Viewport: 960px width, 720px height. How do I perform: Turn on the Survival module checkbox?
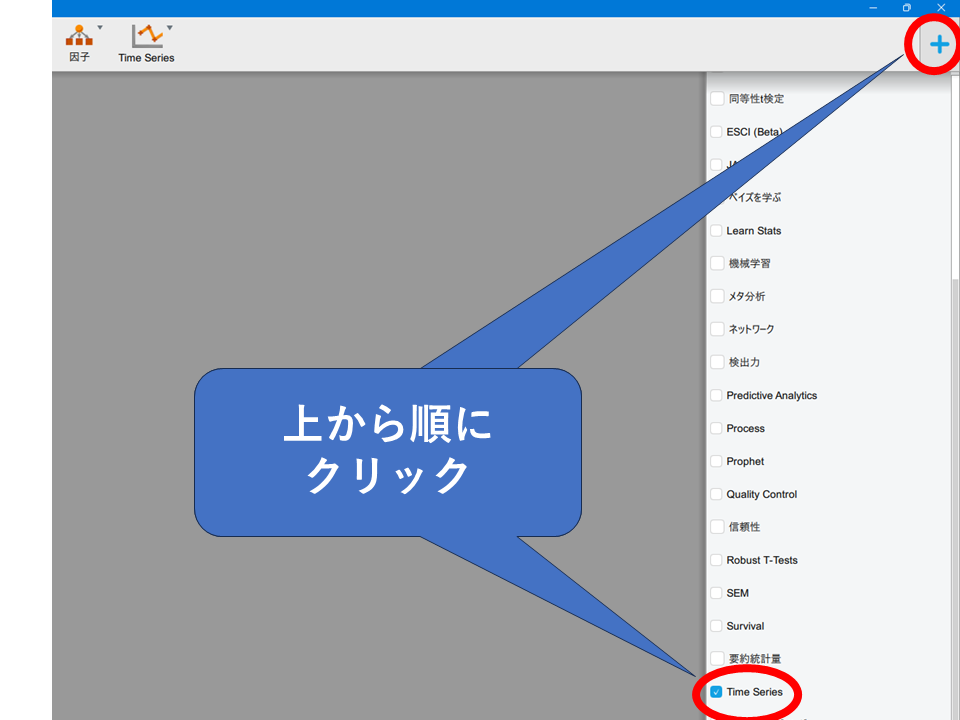click(x=716, y=627)
